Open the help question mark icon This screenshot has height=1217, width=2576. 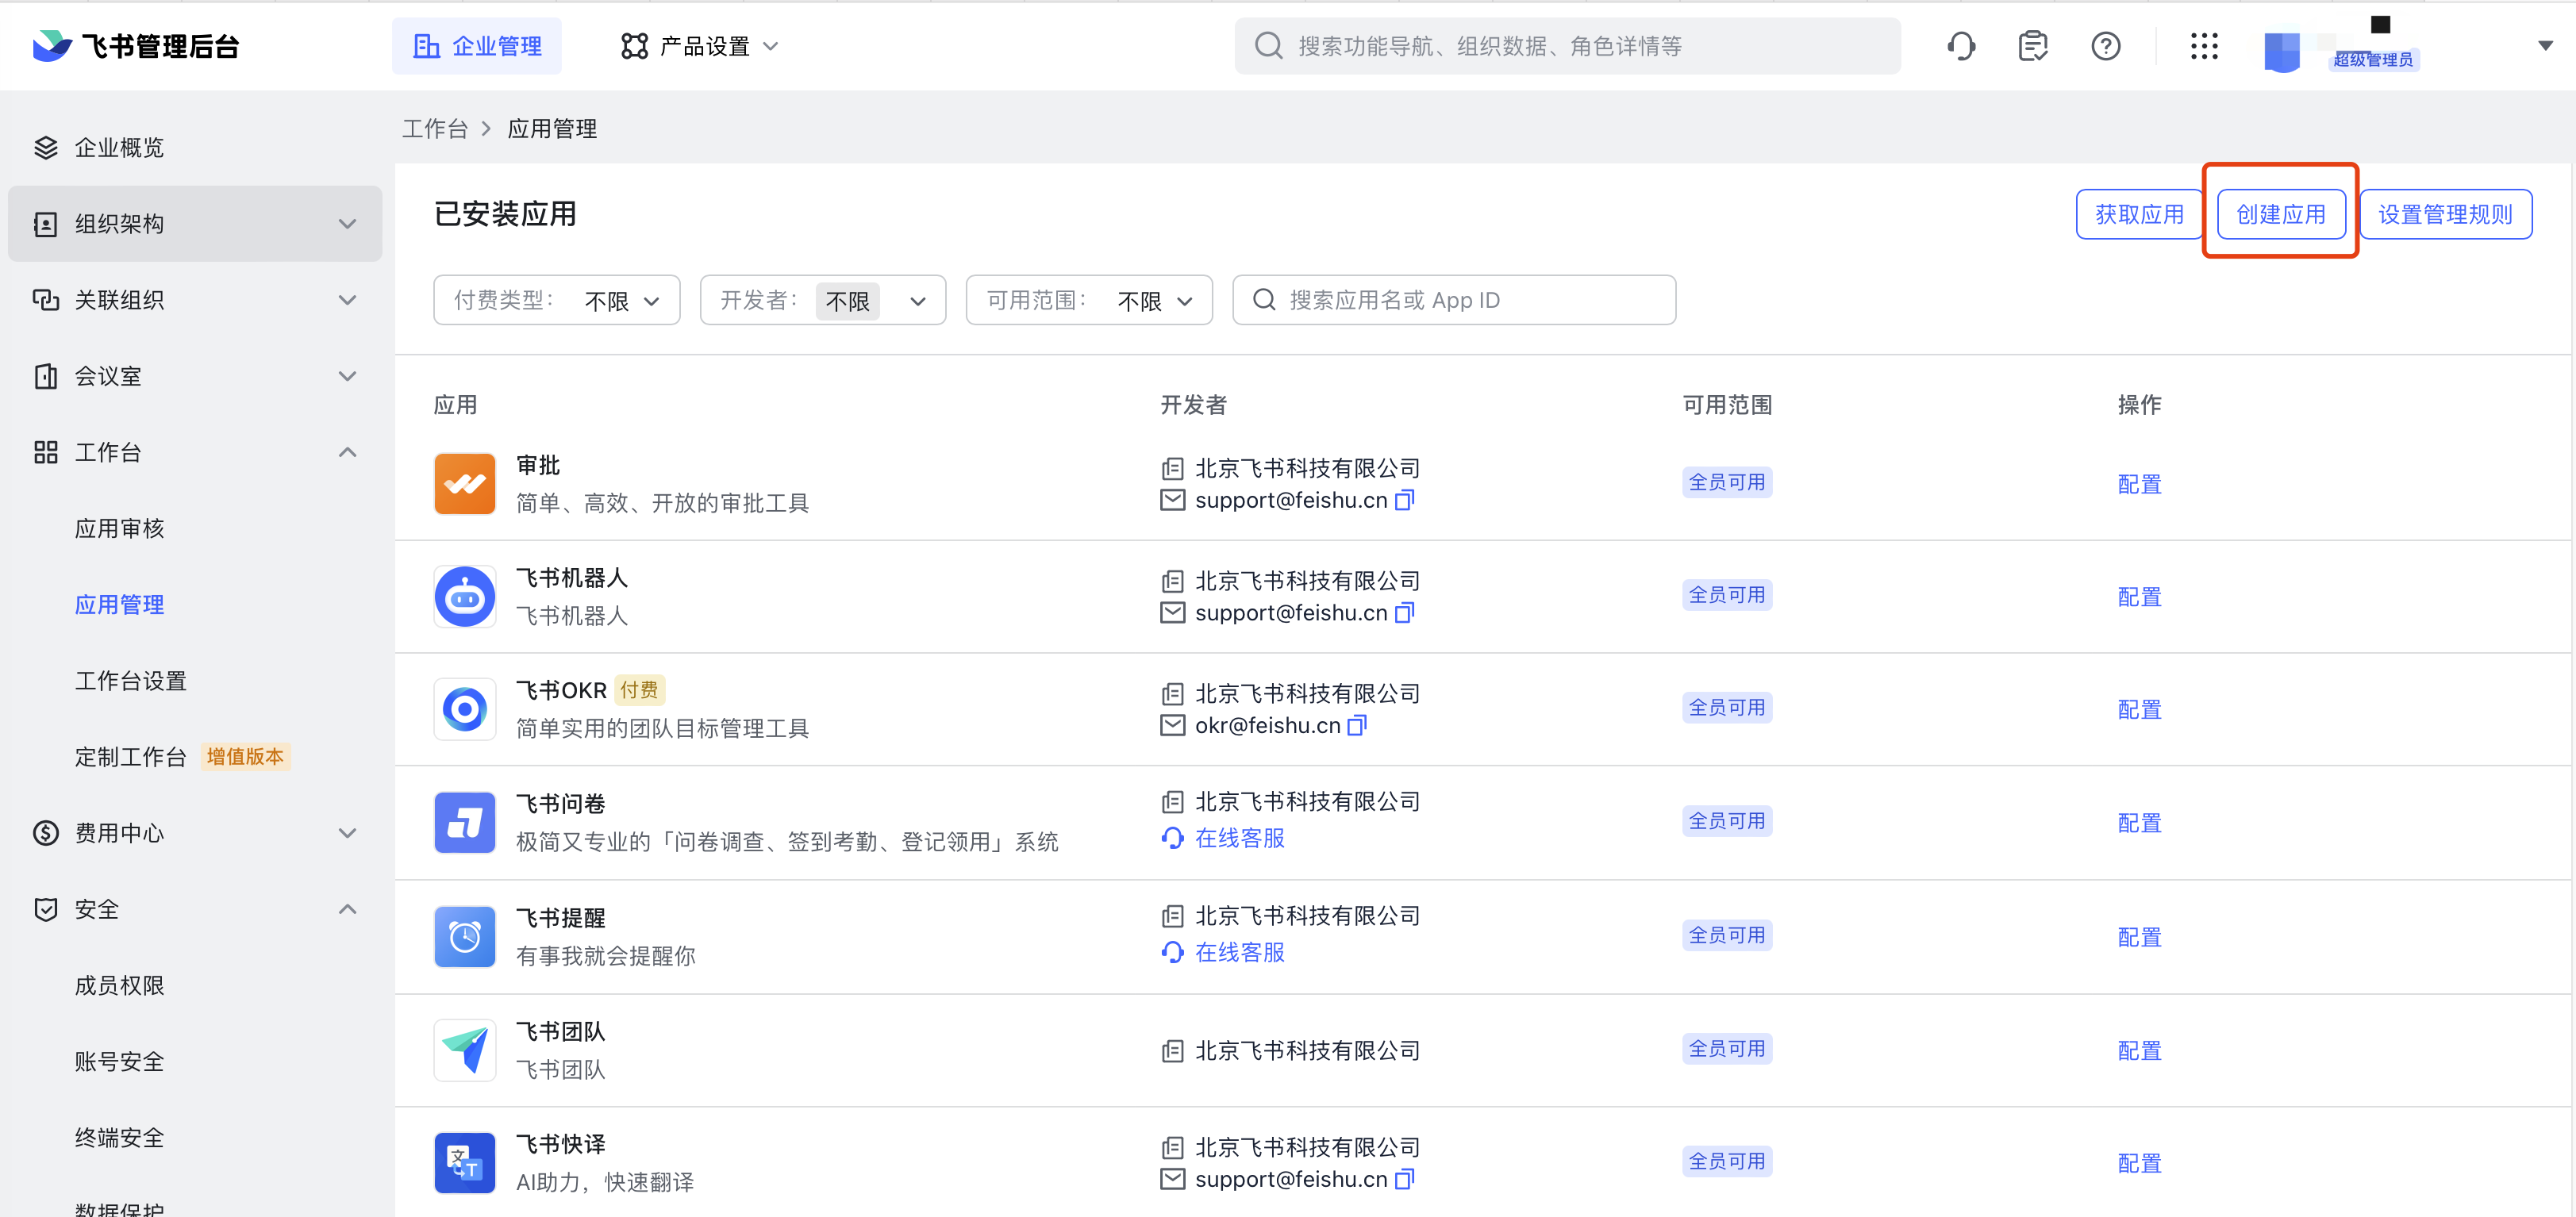pyautogui.click(x=2106, y=46)
